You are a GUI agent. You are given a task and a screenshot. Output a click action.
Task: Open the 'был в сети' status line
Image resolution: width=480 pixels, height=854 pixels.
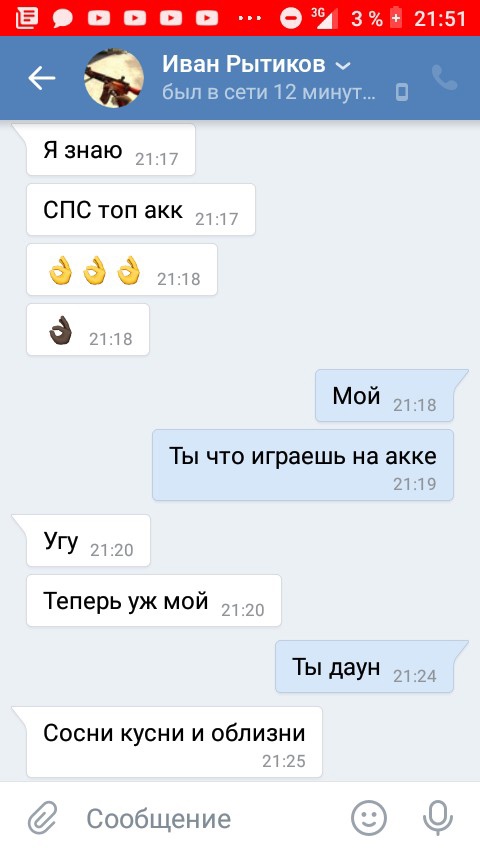click(269, 92)
